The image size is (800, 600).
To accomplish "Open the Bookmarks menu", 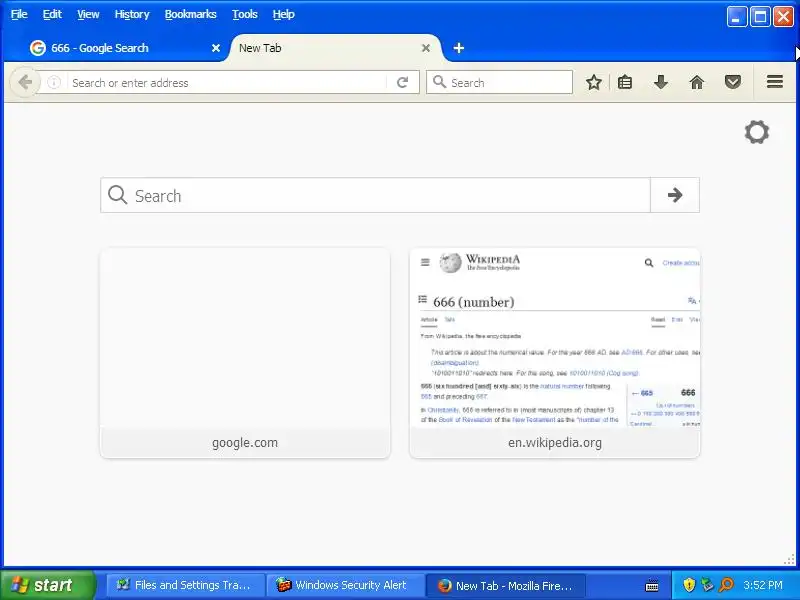I will (x=190, y=14).
